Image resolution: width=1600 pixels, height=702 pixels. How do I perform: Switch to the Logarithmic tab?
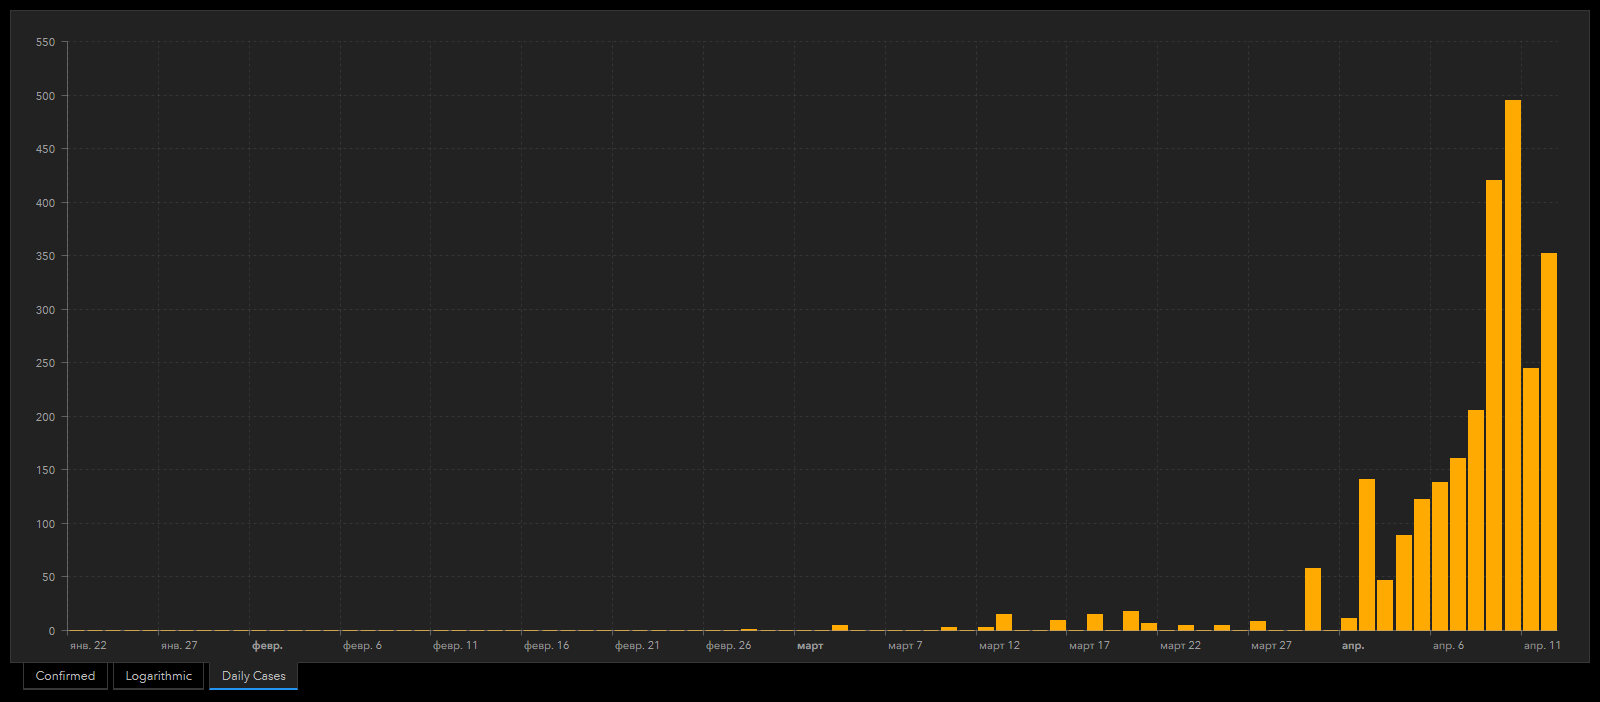(x=158, y=676)
